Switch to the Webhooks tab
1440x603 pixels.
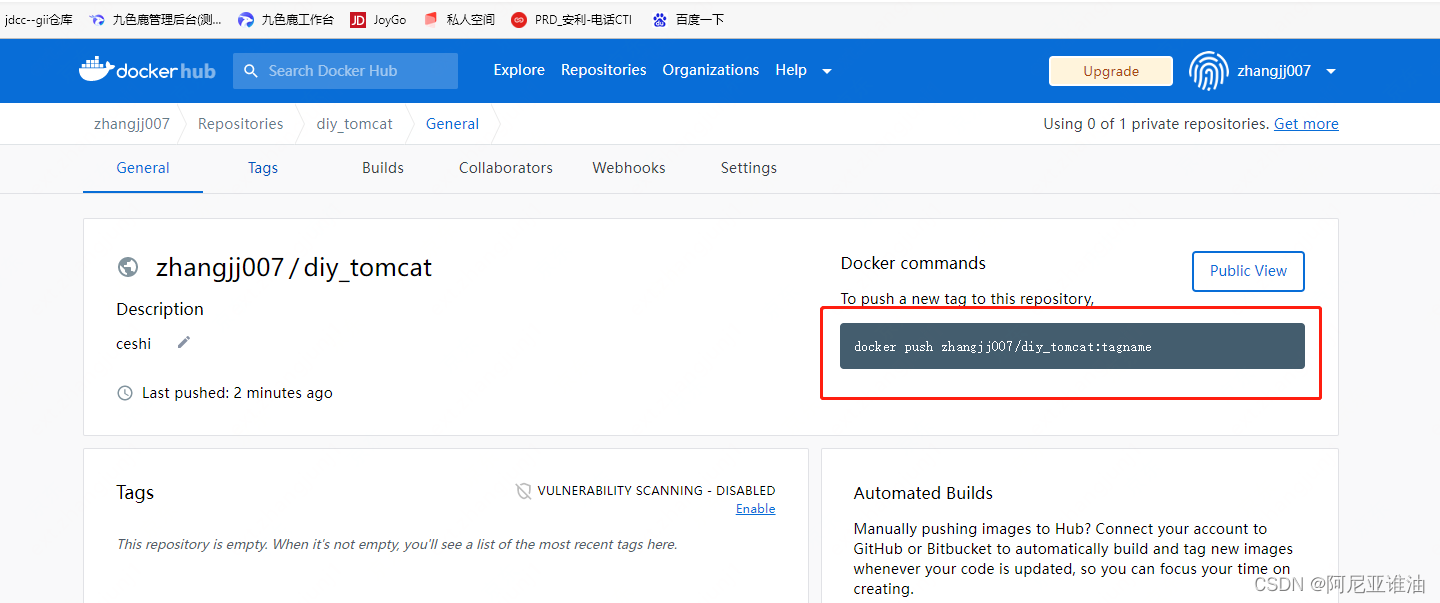pyautogui.click(x=629, y=168)
